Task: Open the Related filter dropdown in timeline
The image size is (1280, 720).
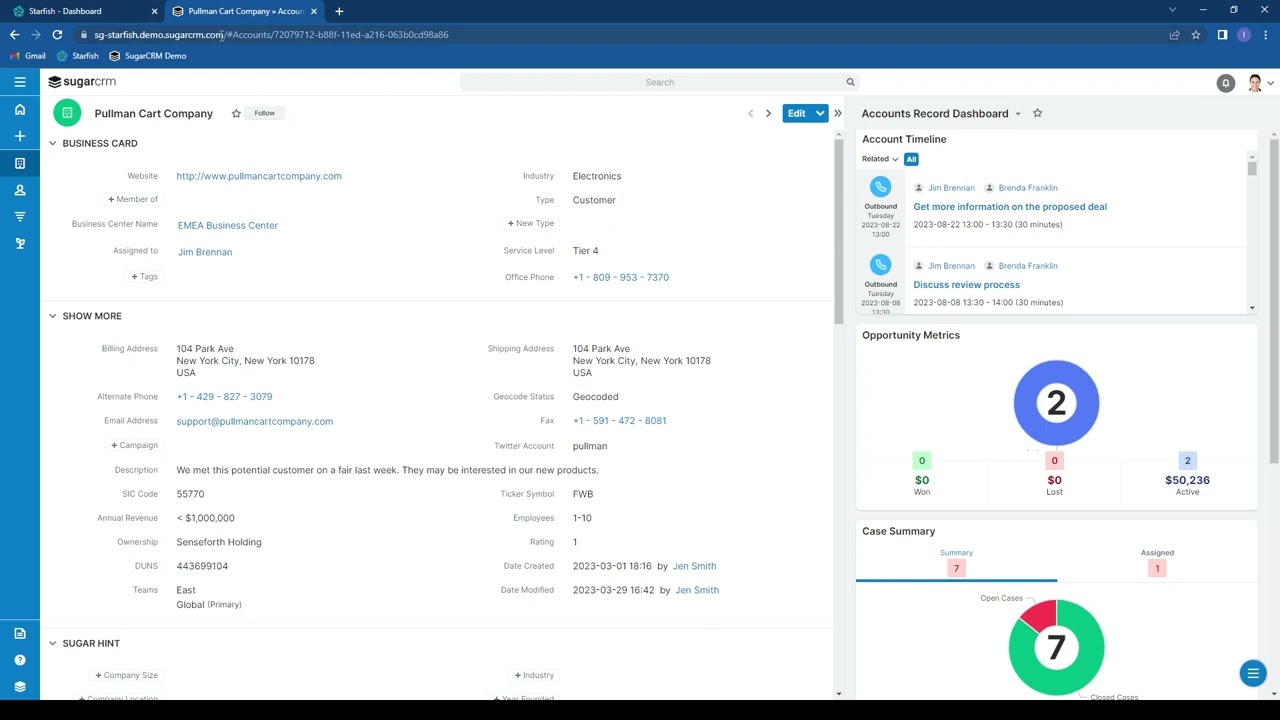Action: [x=880, y=159]
